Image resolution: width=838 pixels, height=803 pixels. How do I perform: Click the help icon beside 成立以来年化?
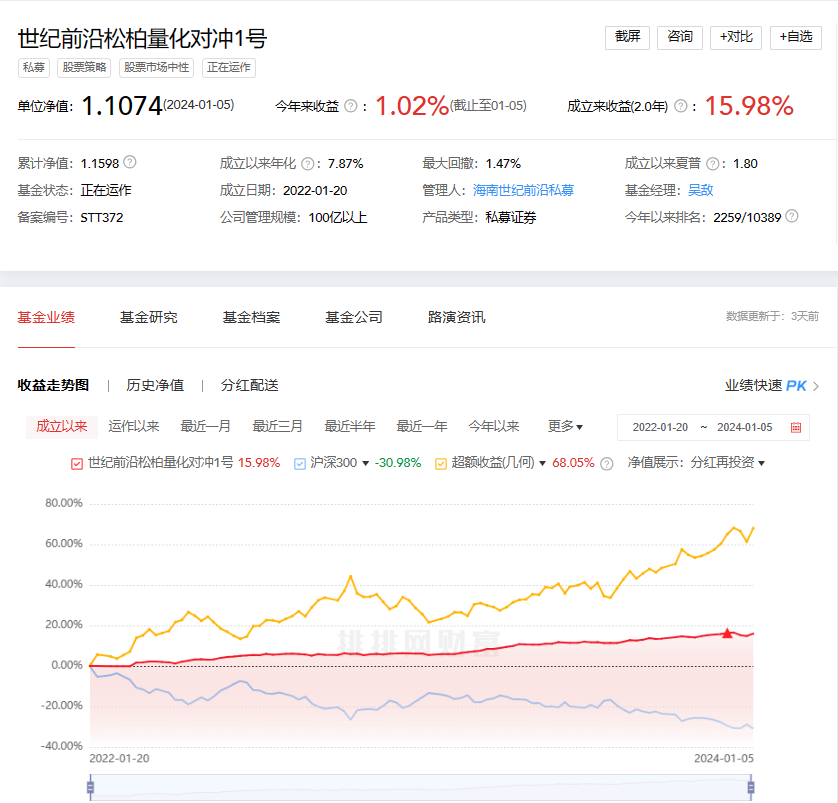(x=308, y=163)
